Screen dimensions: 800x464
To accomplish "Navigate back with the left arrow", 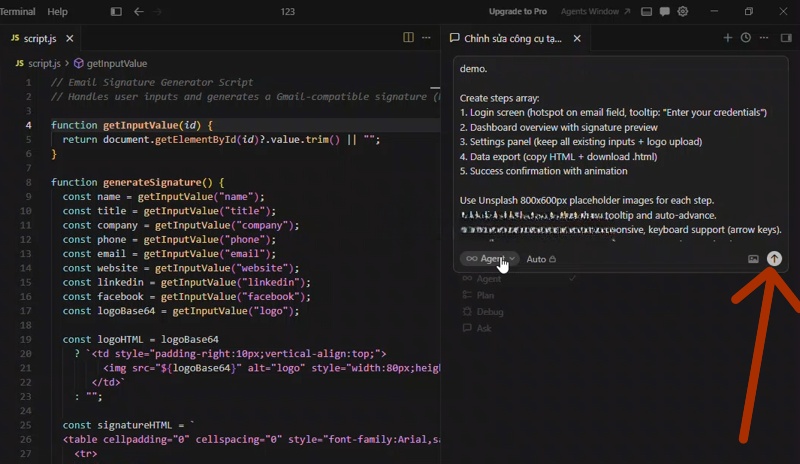I will (x=139, y=12).
